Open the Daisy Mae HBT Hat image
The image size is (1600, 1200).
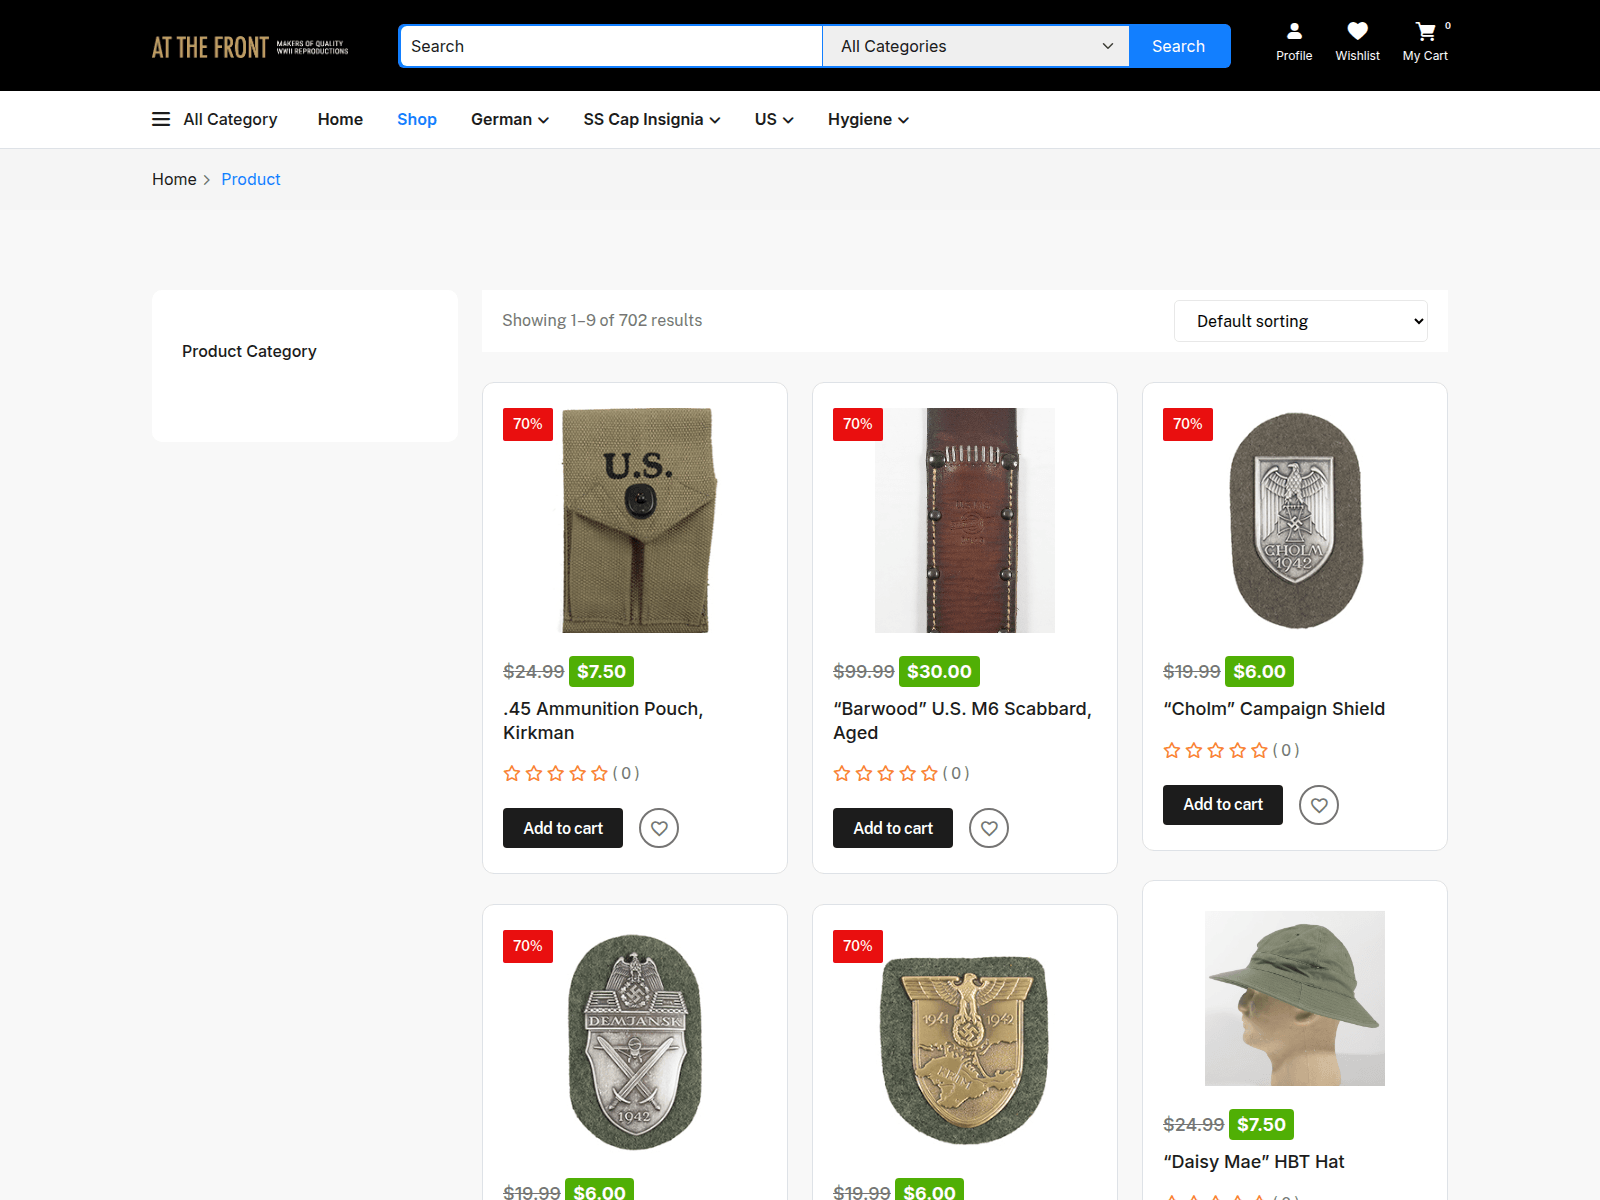1295,998
